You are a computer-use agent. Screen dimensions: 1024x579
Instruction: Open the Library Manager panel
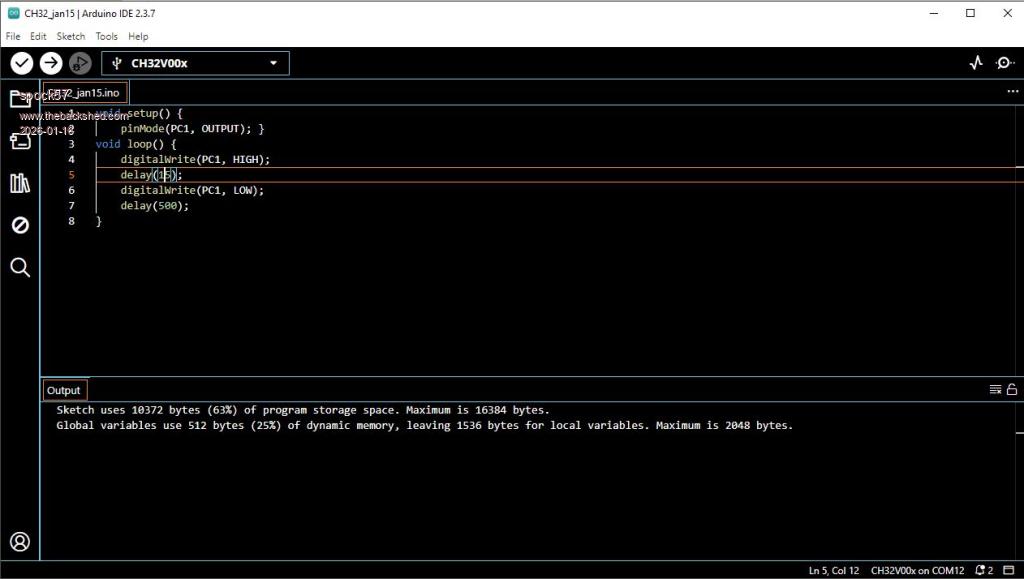coord(20,183)
